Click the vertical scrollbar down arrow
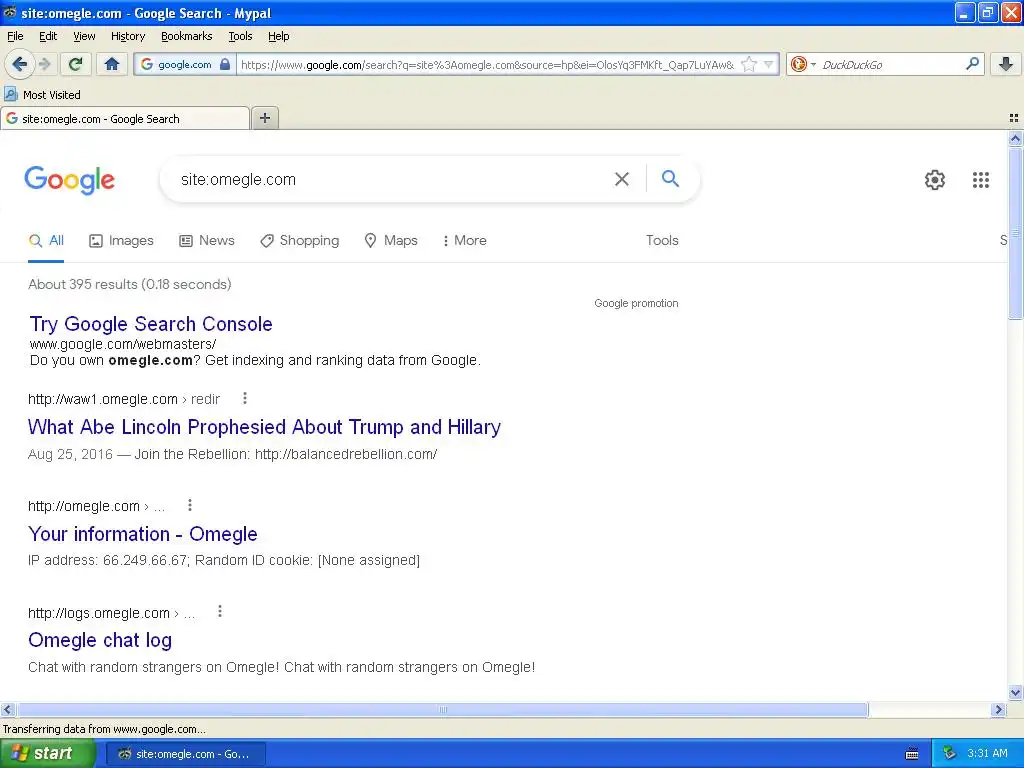Viewport: 1024px width, 768px height. 1015,693
